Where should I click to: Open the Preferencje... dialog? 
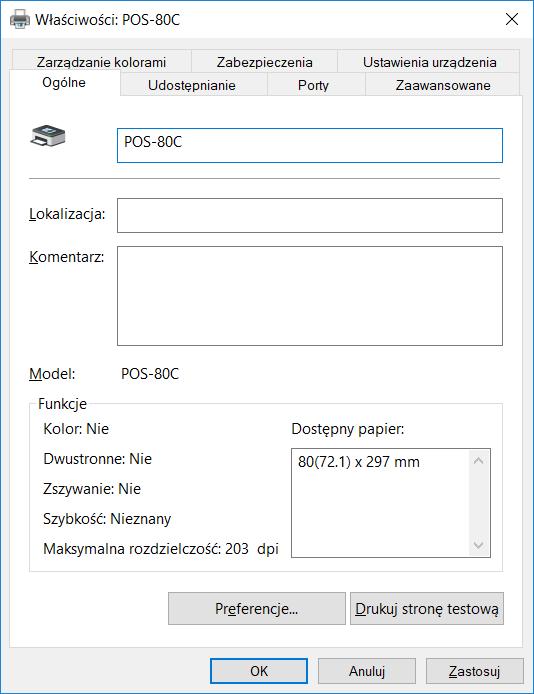tap(257, 609)
